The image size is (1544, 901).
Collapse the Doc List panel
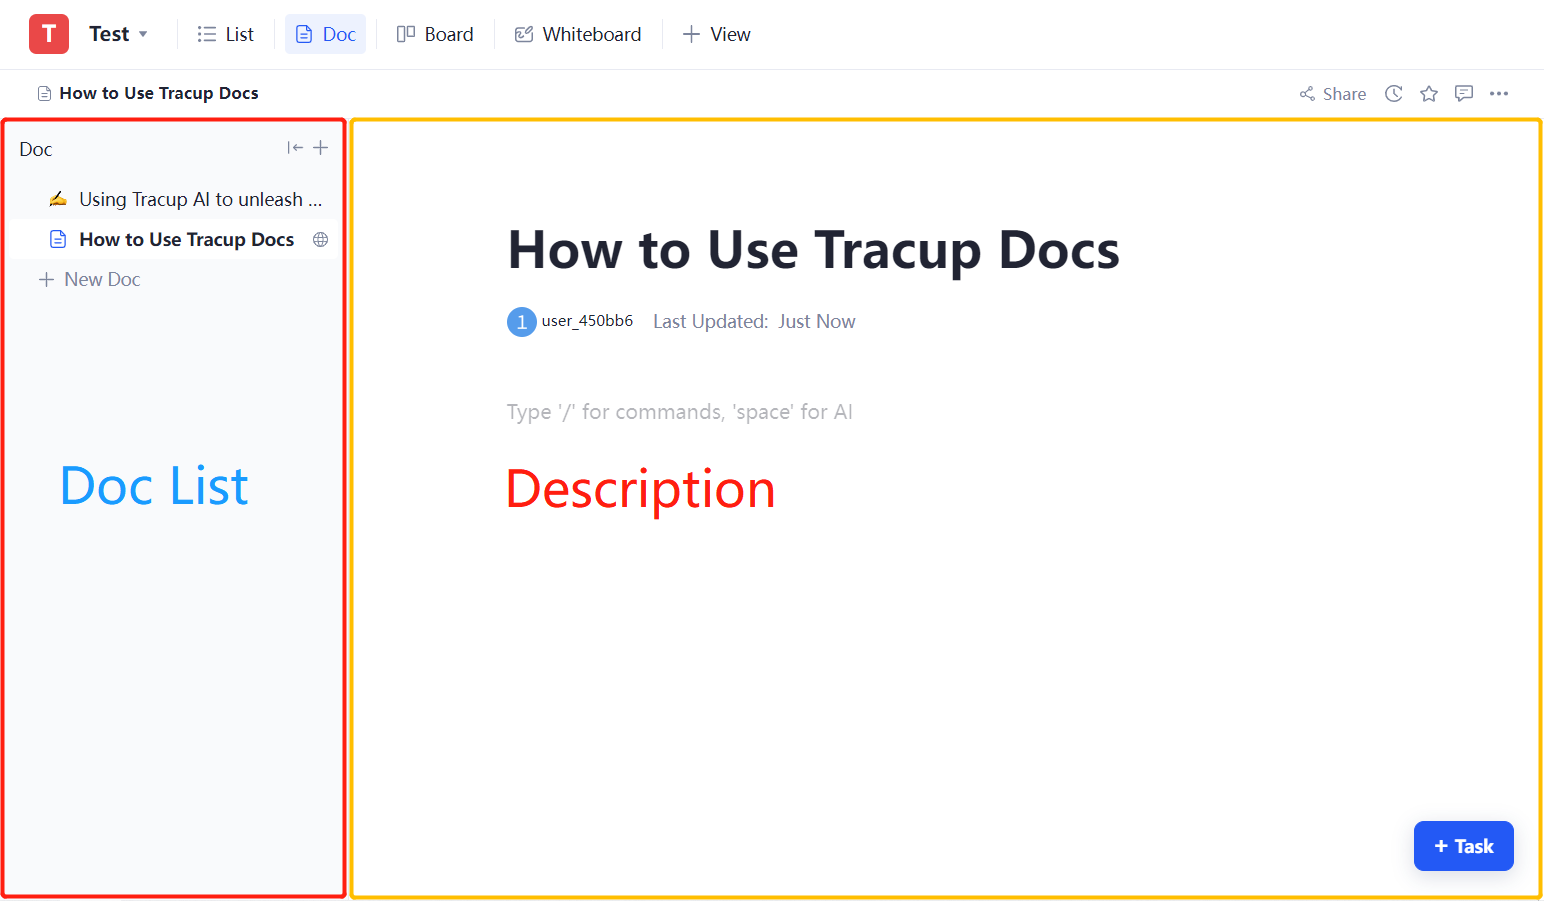point(295,147)
